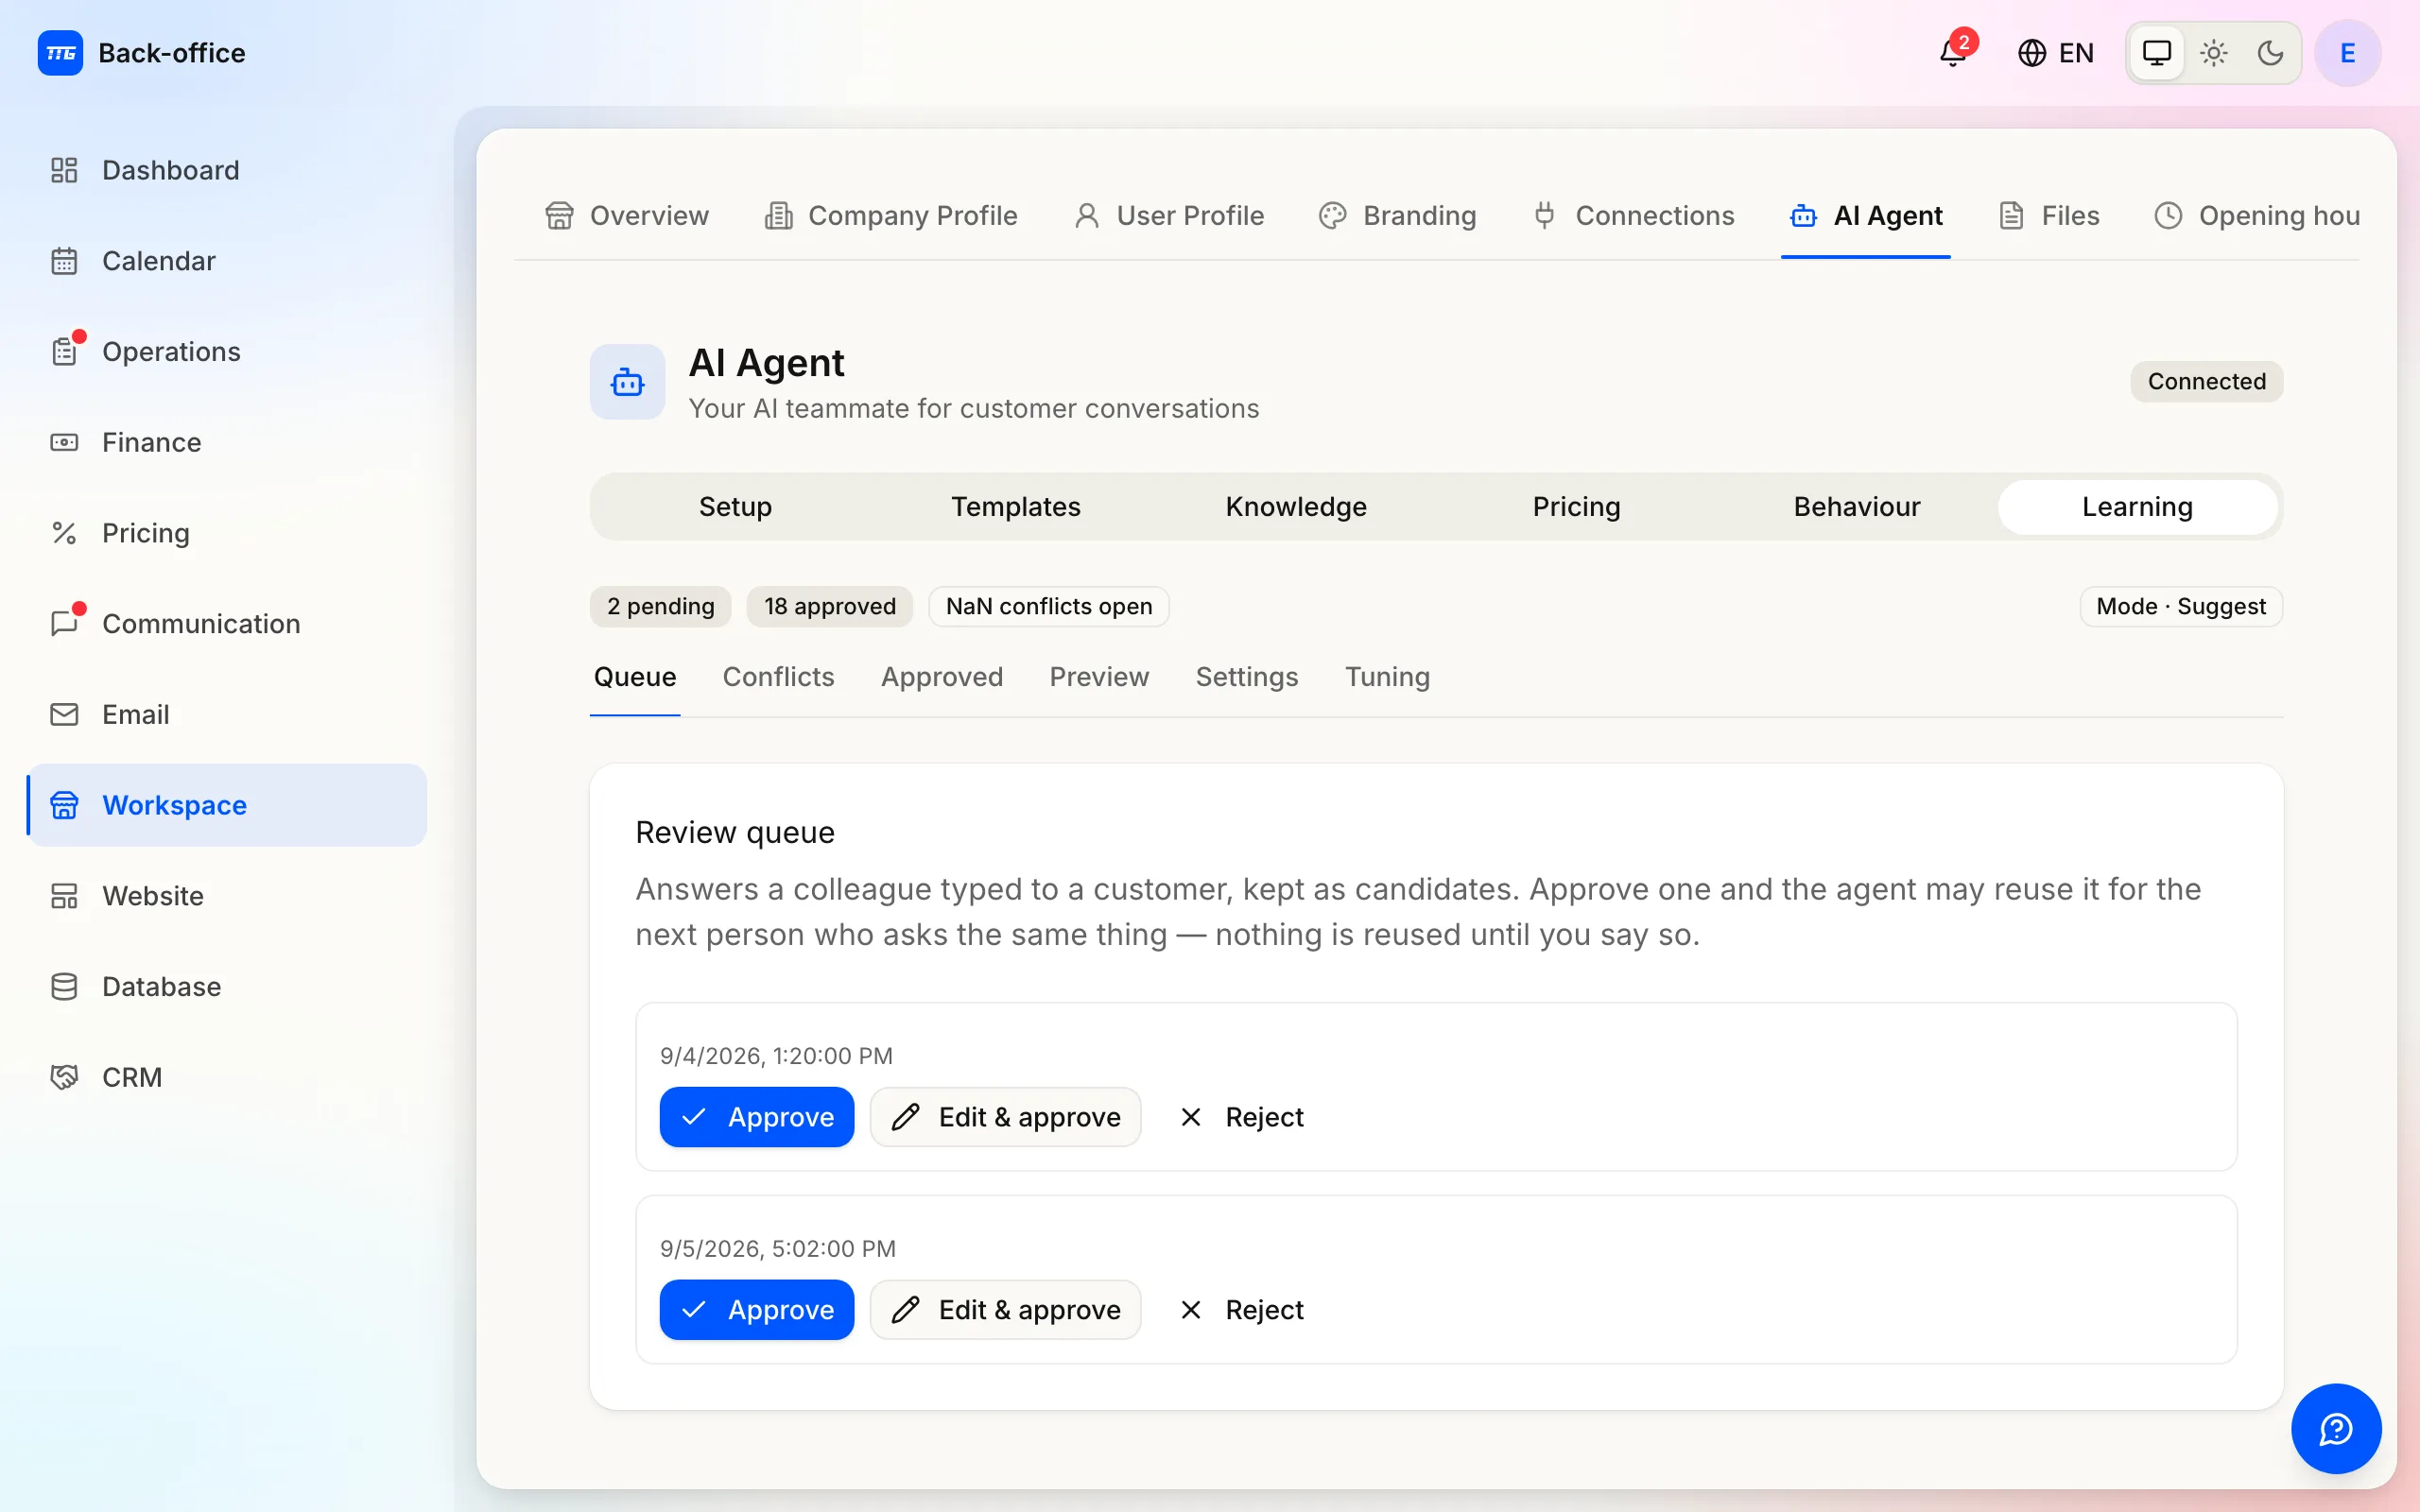
Task: Click the Connected status badge
Action: 2207,382
